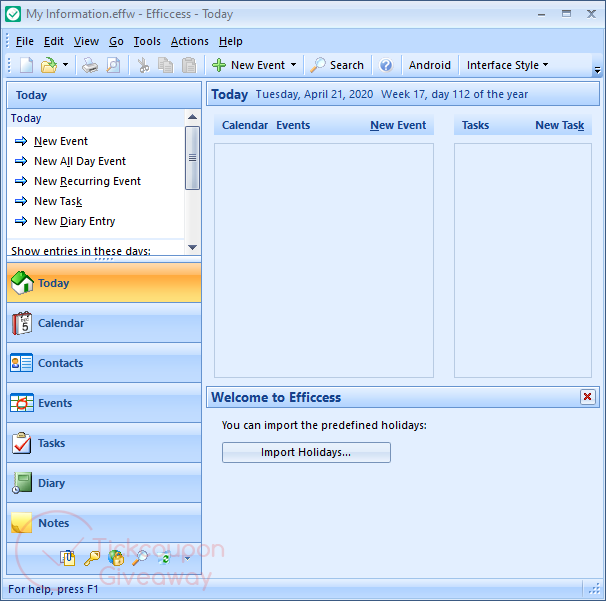Select the Today navigation house icon
The image size is (606, 601).
coord(22,283)
